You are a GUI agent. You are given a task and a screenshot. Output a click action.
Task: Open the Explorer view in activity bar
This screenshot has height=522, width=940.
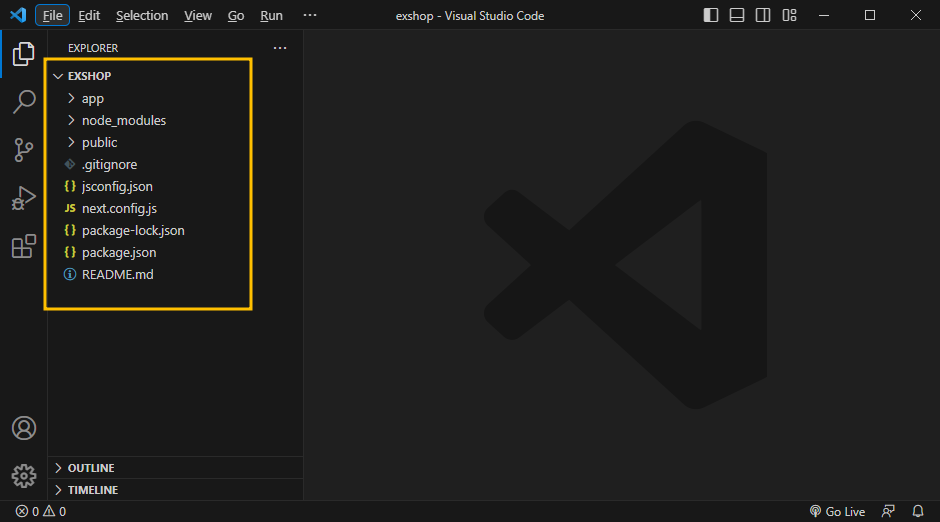tap(23, 54)
